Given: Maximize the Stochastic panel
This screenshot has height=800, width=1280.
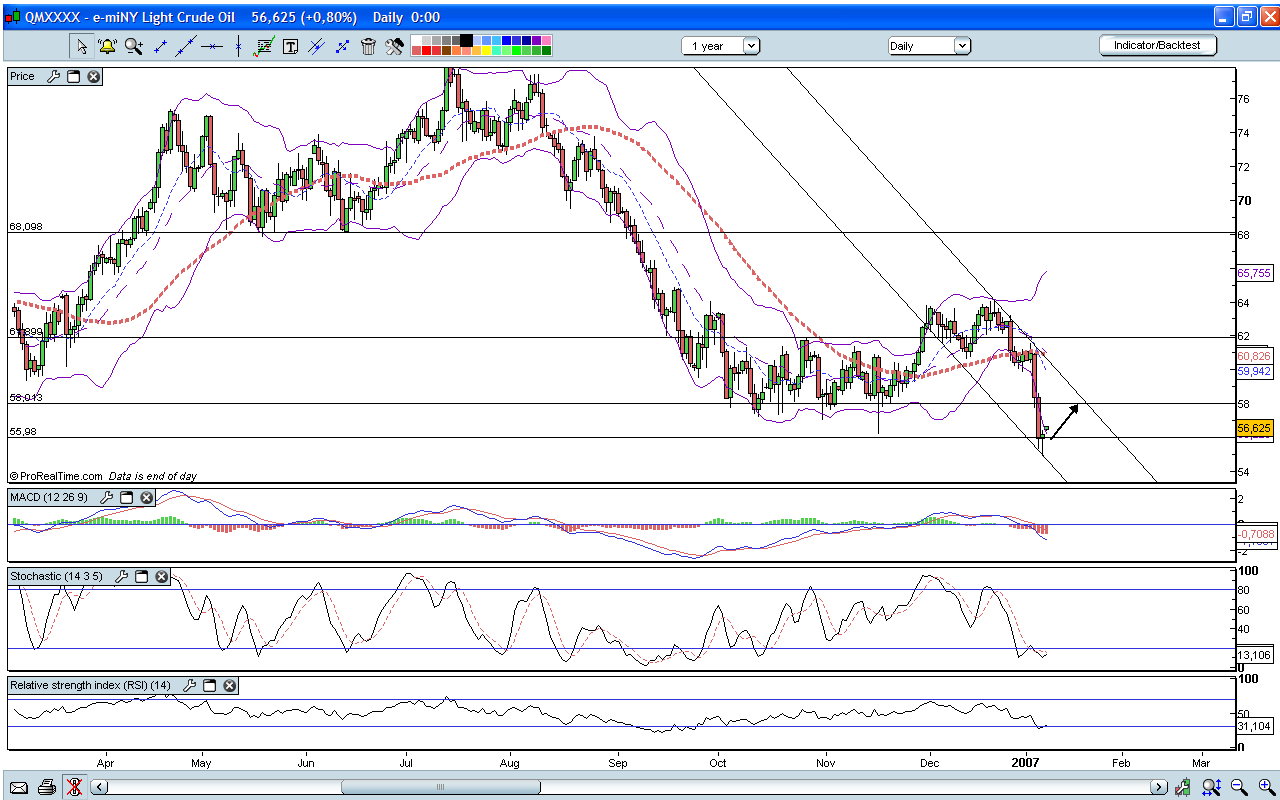Looking at the screenshot, I should pyautogui.click(x=142, y=576).
